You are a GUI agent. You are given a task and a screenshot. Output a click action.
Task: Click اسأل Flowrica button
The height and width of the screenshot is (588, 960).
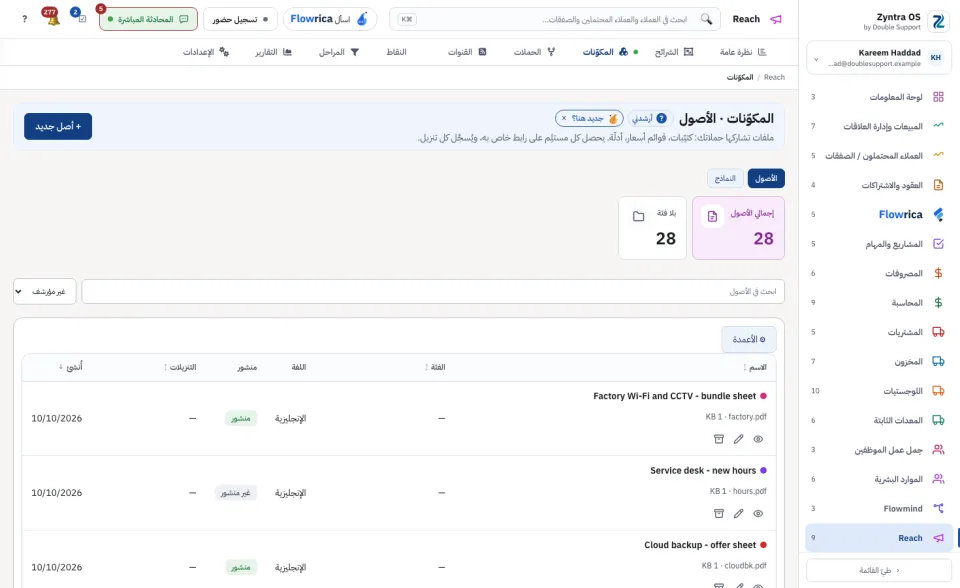tap(329, 19)
